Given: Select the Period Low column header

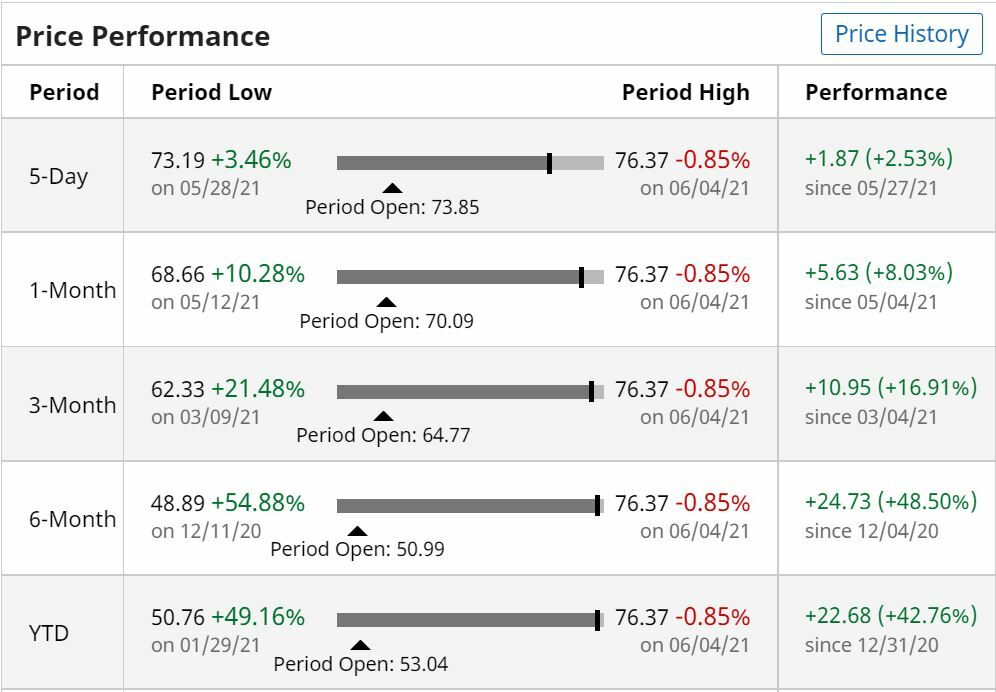Looking at the screenshot, I should 211,93.
